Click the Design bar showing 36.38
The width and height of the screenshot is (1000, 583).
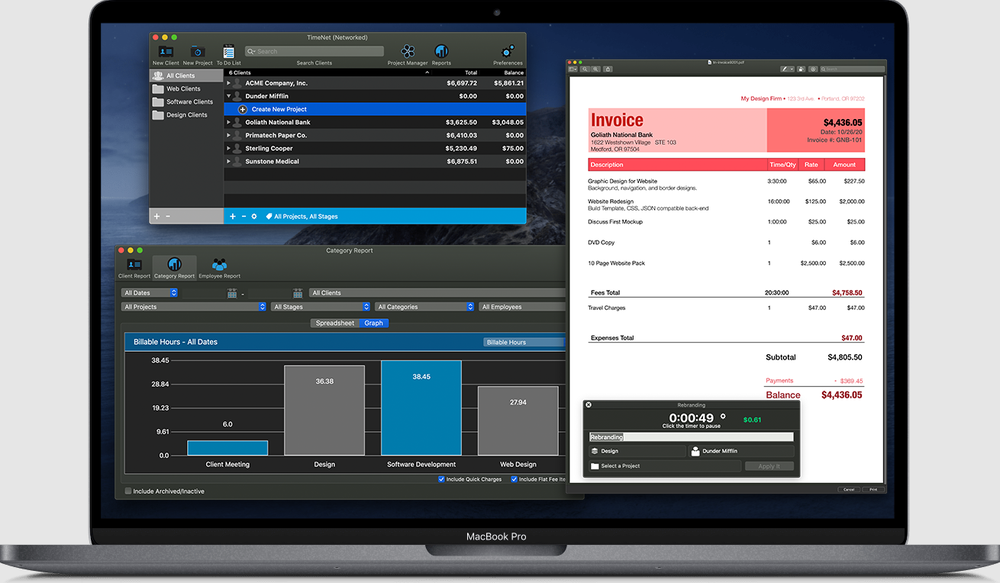pyautogui.click(x=324, y=411)
